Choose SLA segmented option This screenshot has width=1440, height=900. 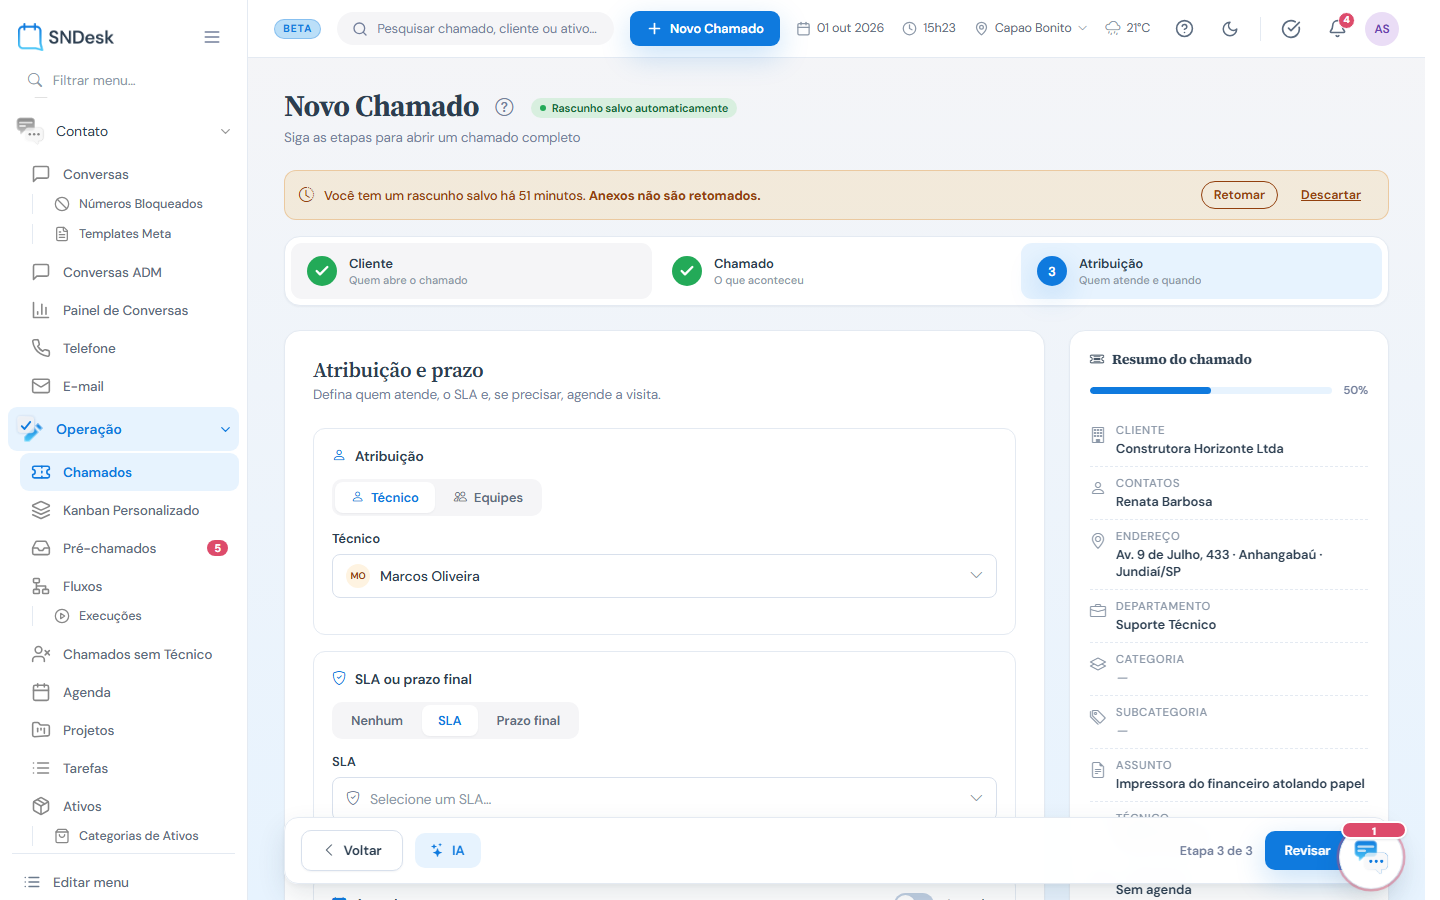tap(450, 720)
